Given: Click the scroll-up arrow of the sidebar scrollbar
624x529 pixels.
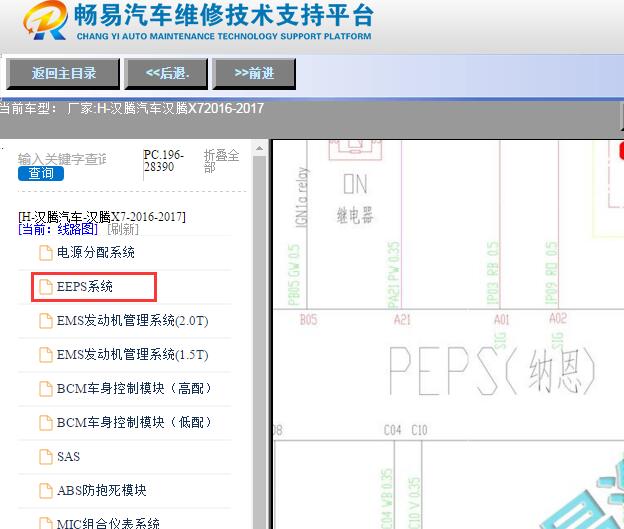Looking at the screenshot, I should 259,148.
